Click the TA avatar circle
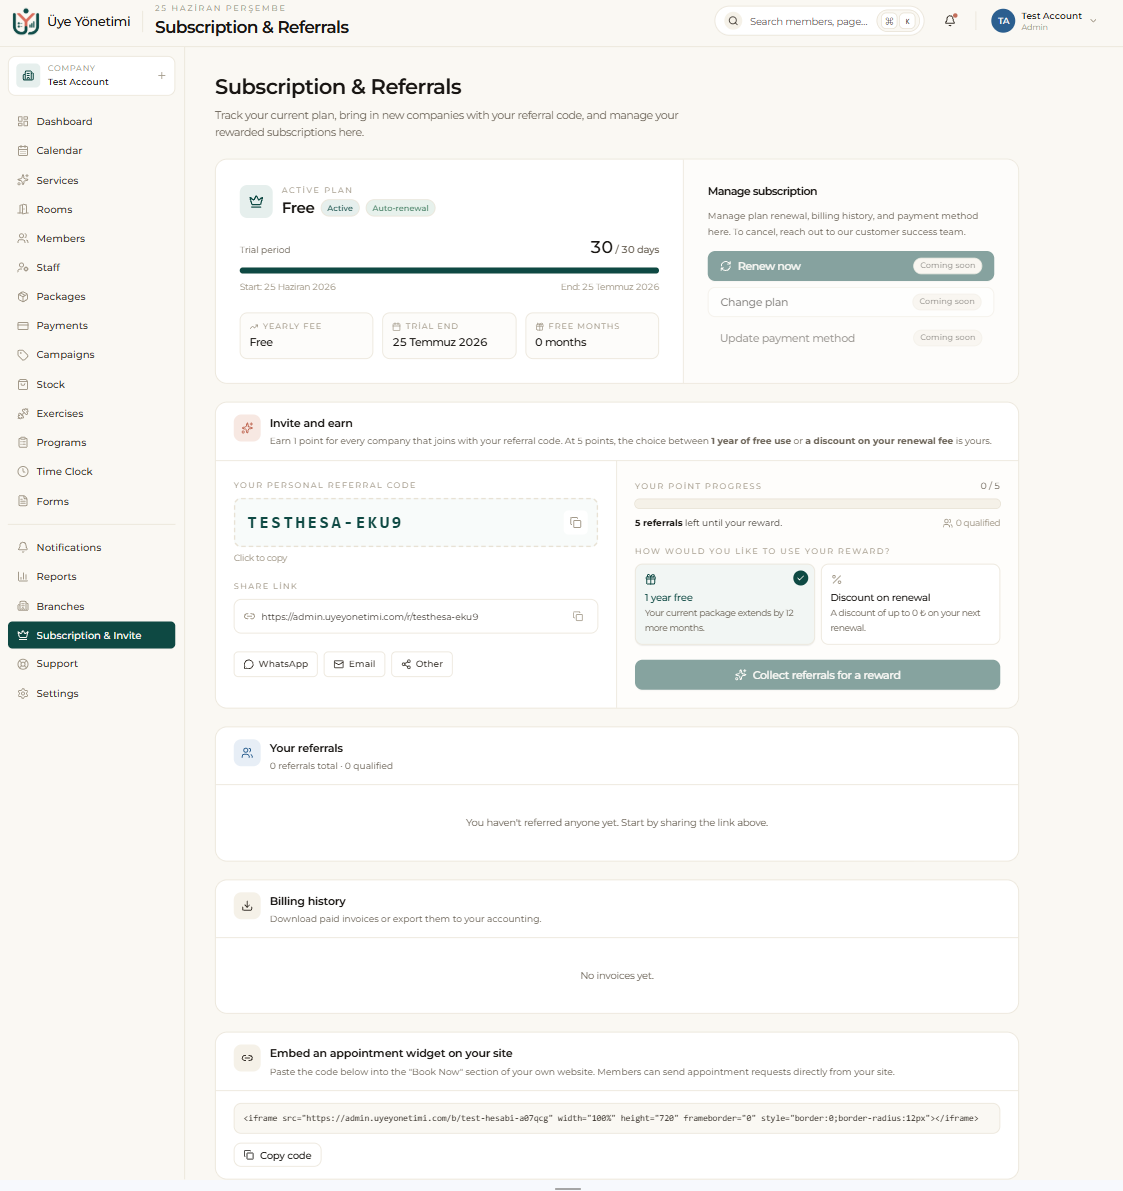 click(x=1003, y=21)
